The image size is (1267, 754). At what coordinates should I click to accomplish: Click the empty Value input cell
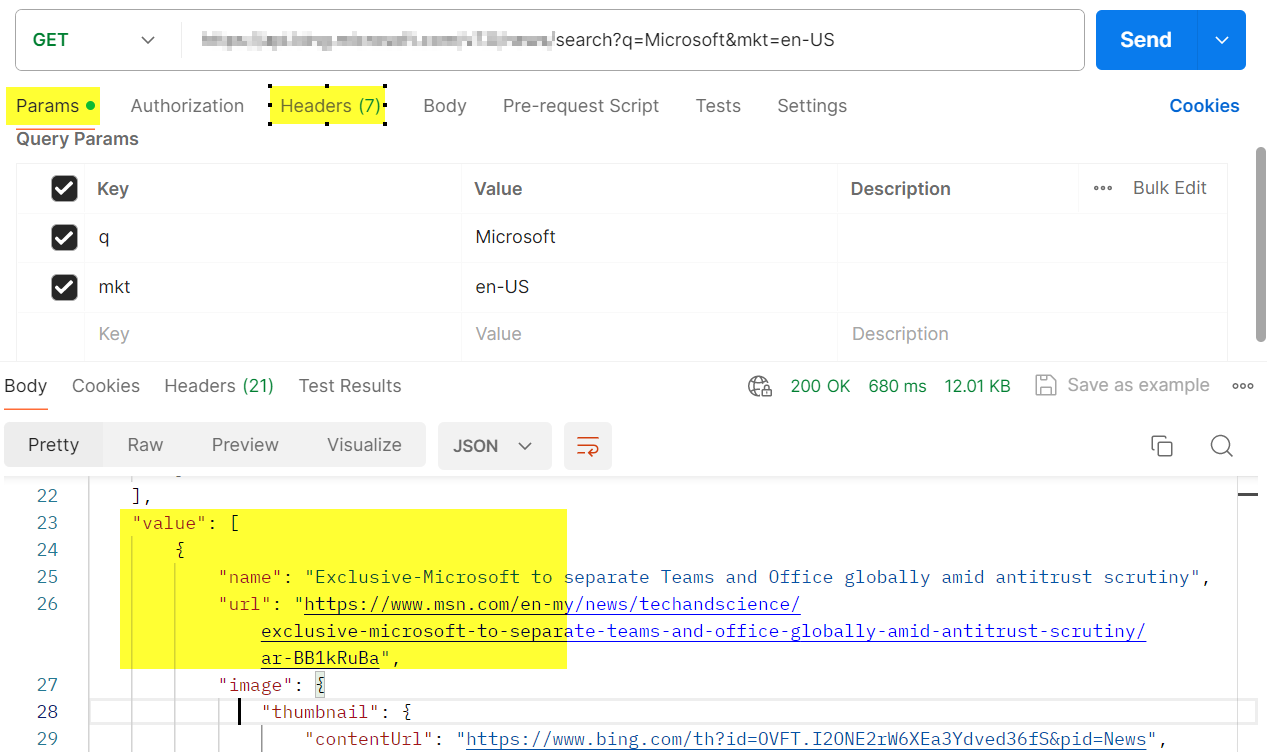[x=649, y=334]
